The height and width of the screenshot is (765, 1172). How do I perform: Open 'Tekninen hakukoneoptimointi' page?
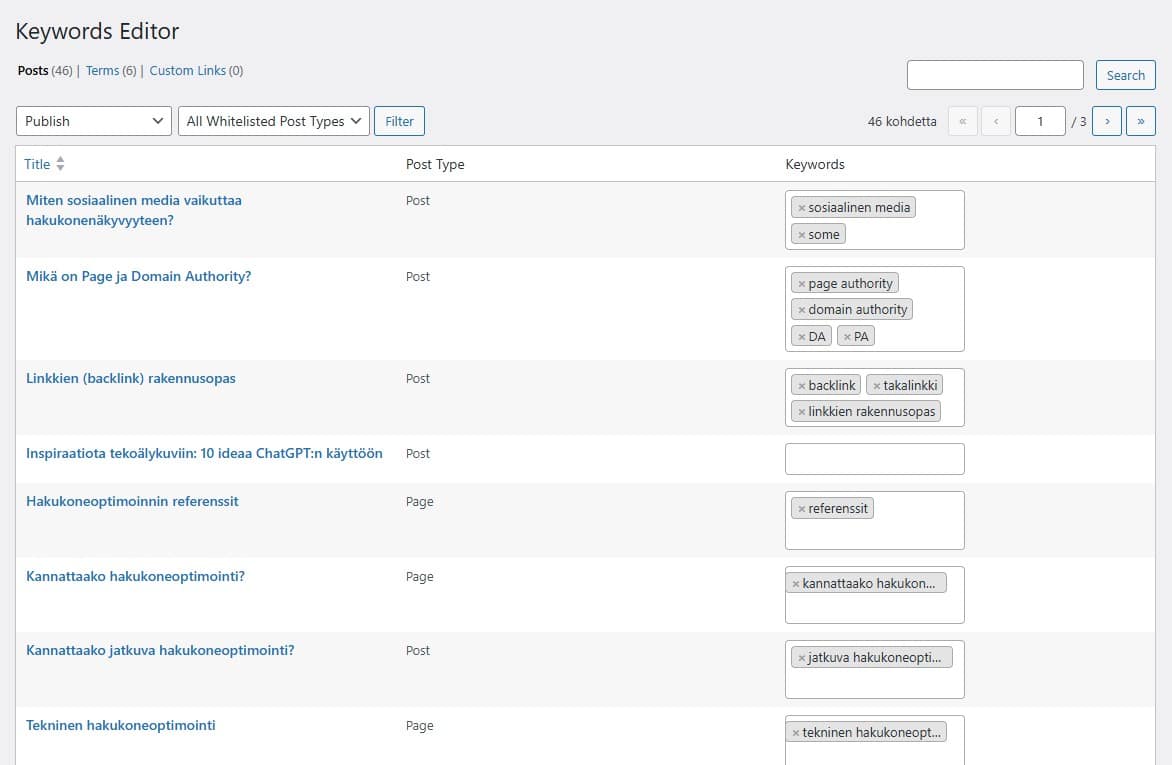(120, 725)
